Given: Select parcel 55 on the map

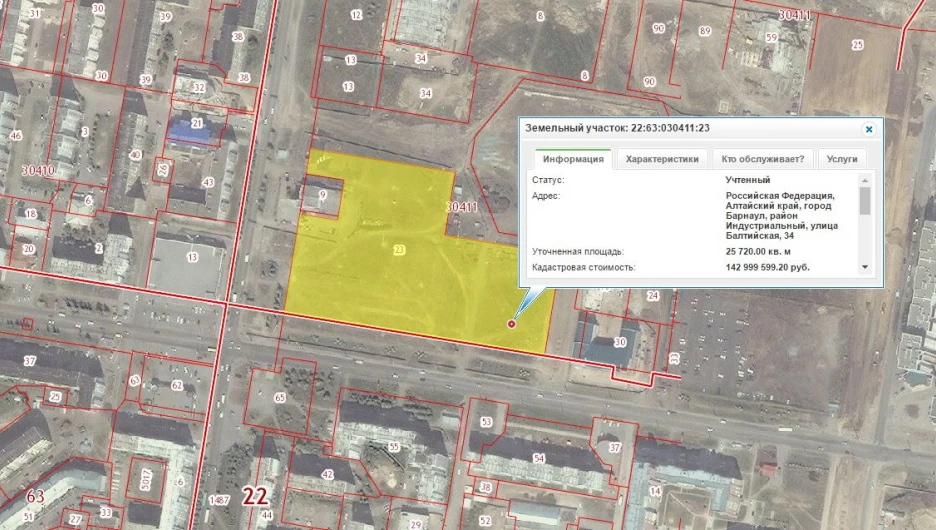Looking at the screenshot, I should [394, 445].
